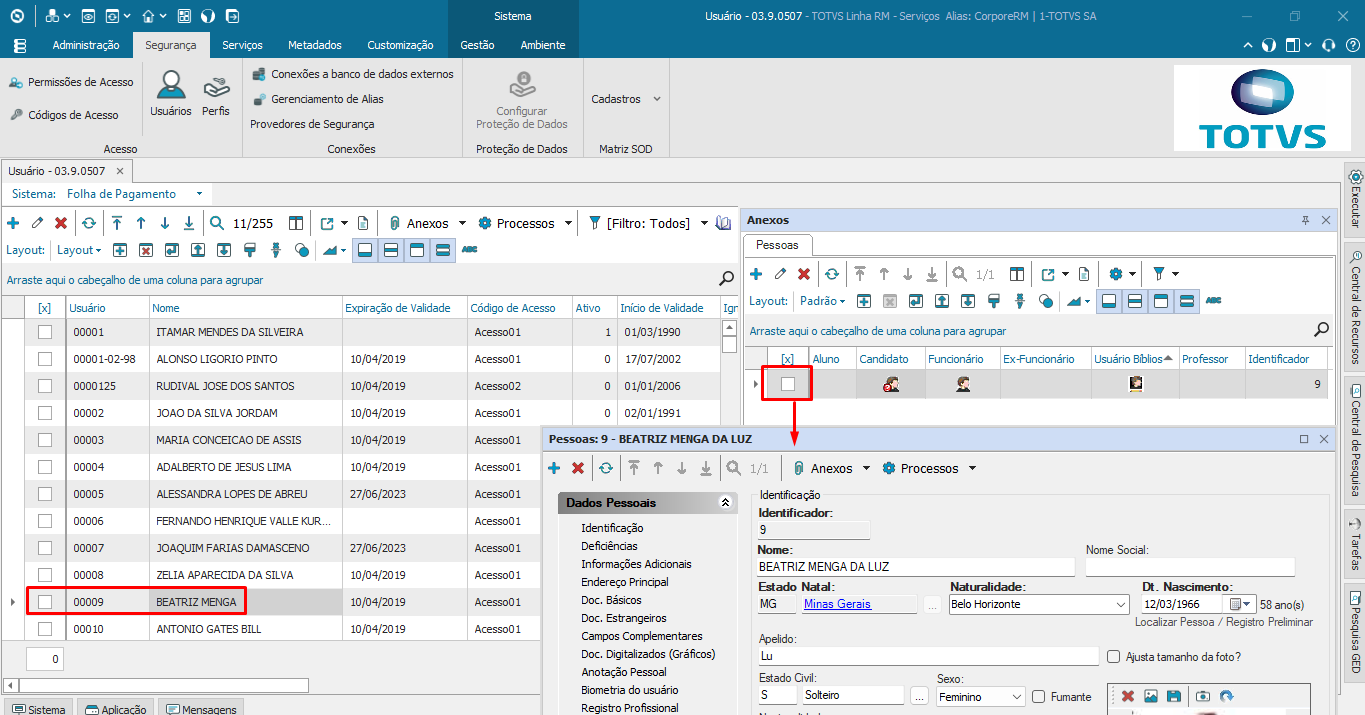Expand the Cadastros dropdown in Matriz SOD

pos(657,98)
